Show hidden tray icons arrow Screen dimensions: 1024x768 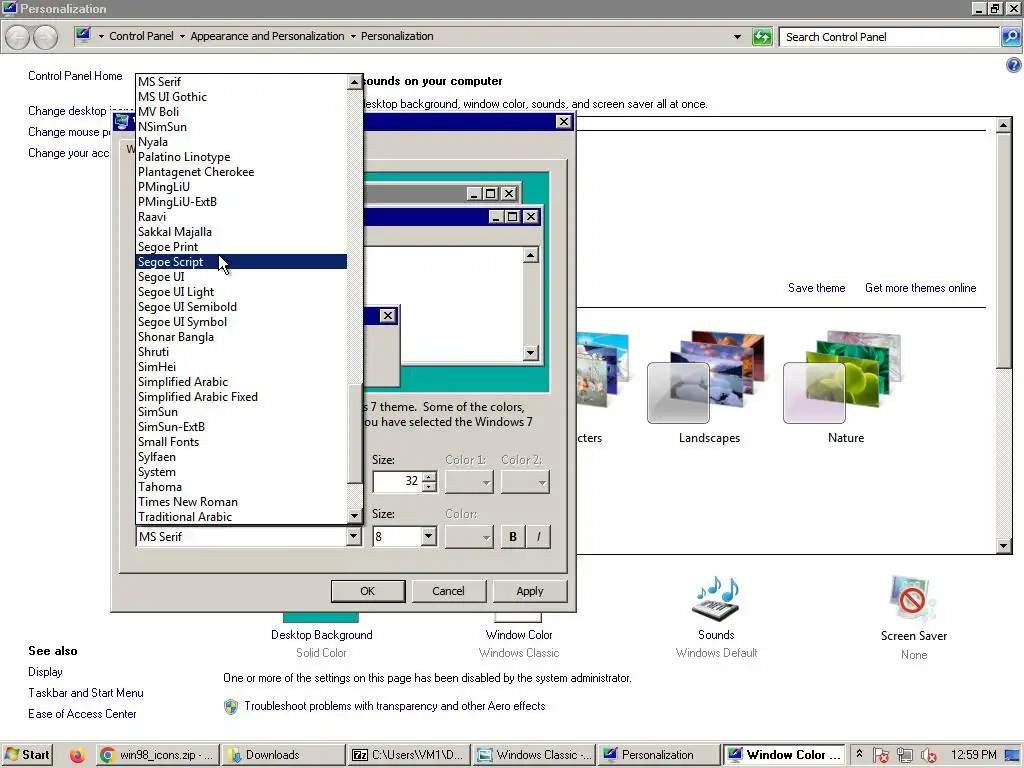coord(859,754)
